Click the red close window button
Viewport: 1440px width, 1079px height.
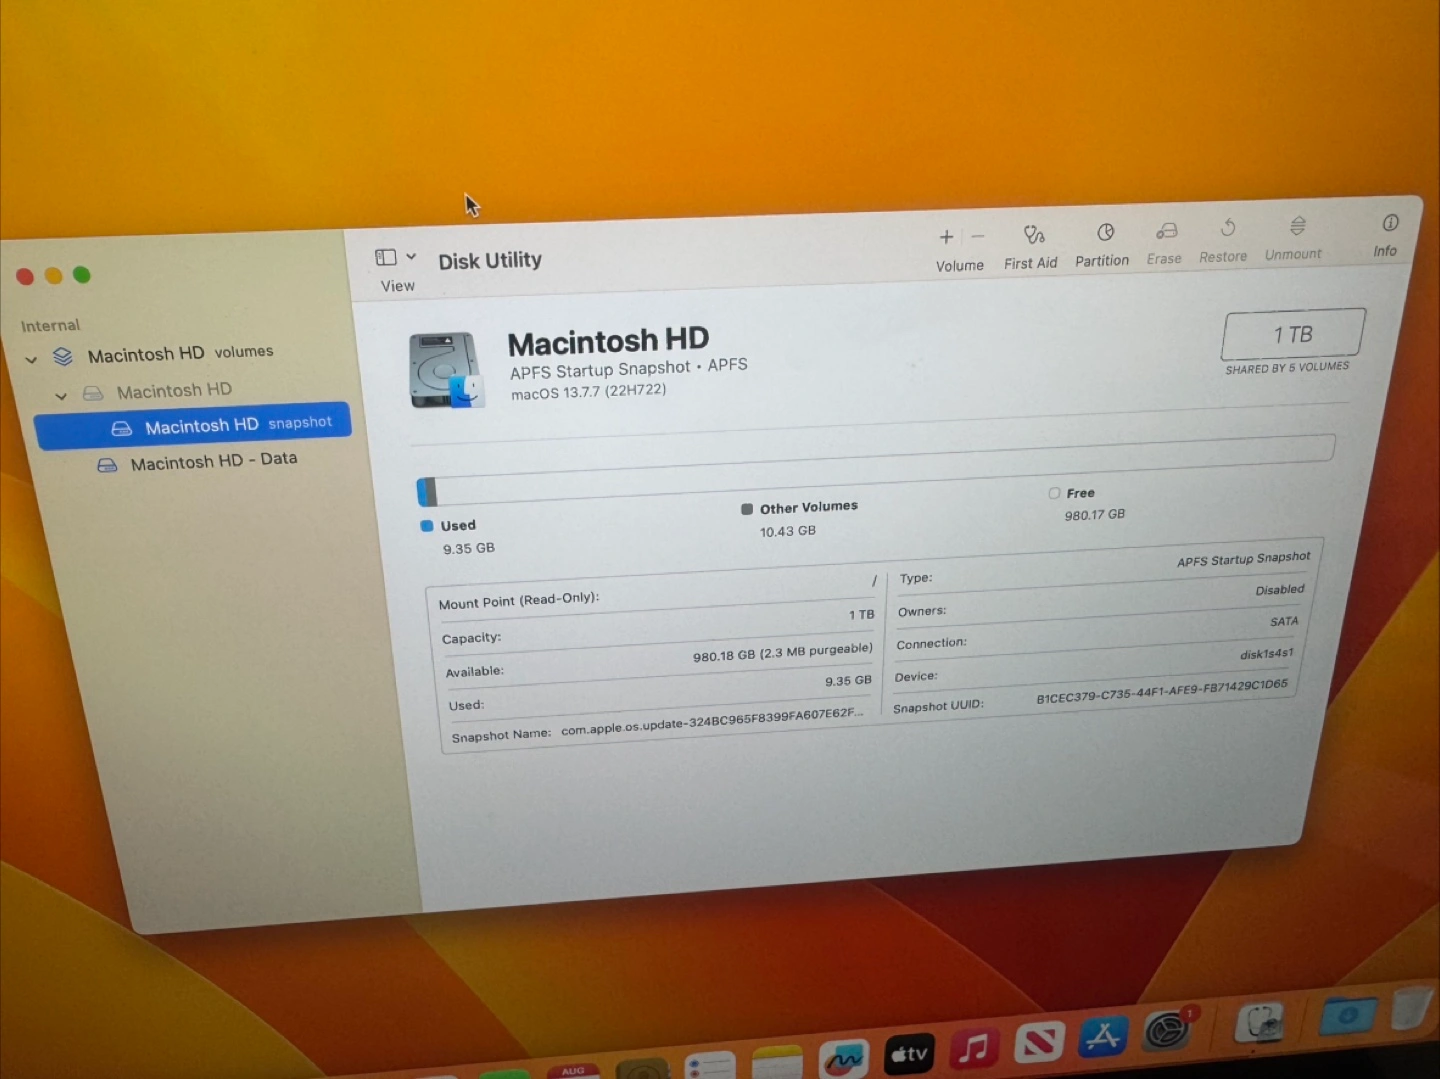point(25,277)
